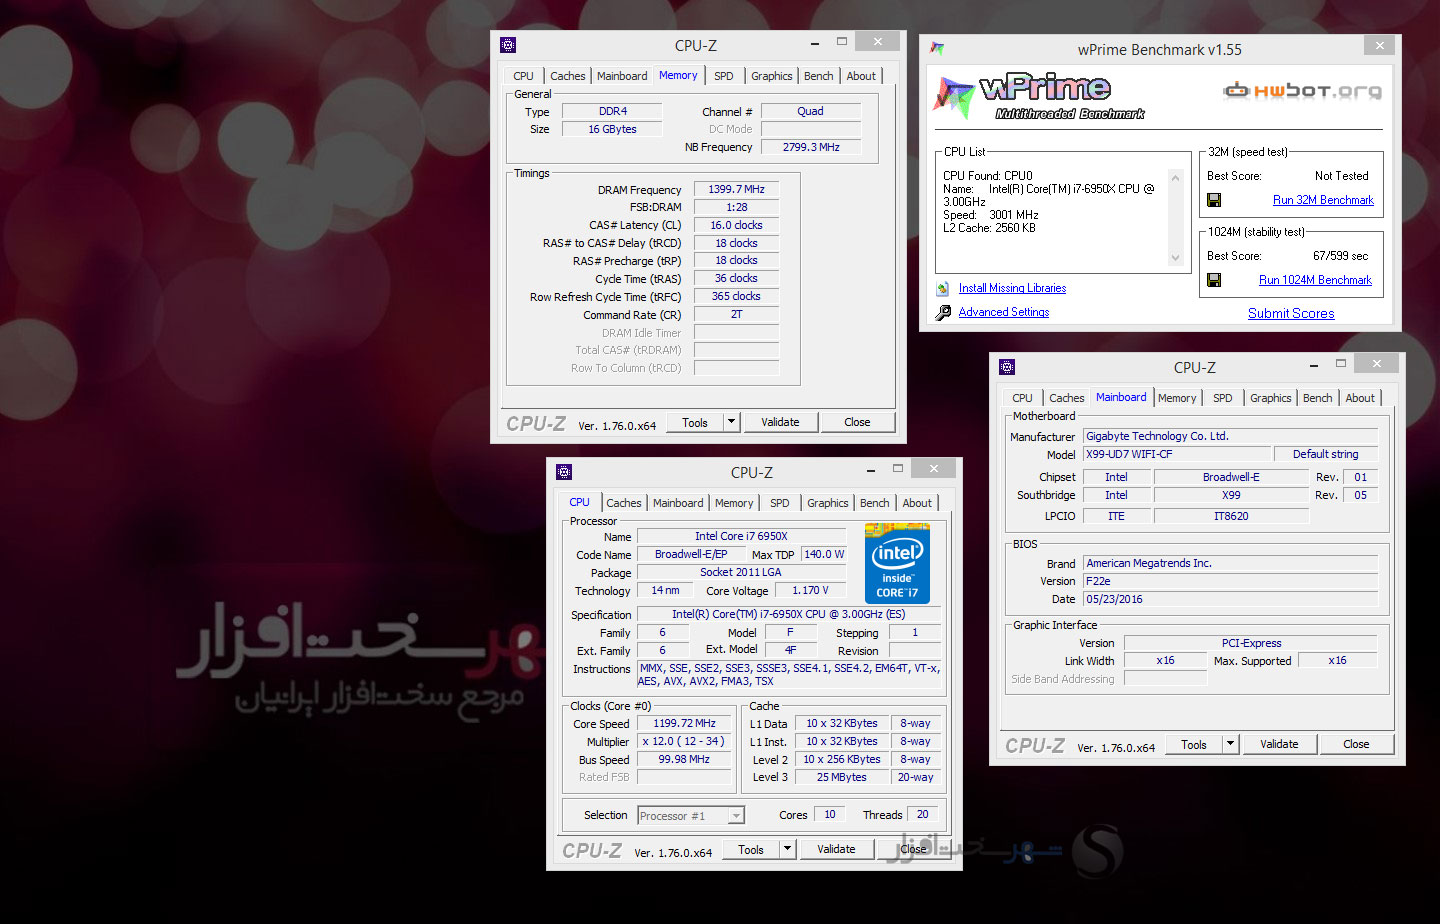This screenshot has width=1440, height=924.
Task: Click the wPrime title bar icon
Action: coord(937,48)
